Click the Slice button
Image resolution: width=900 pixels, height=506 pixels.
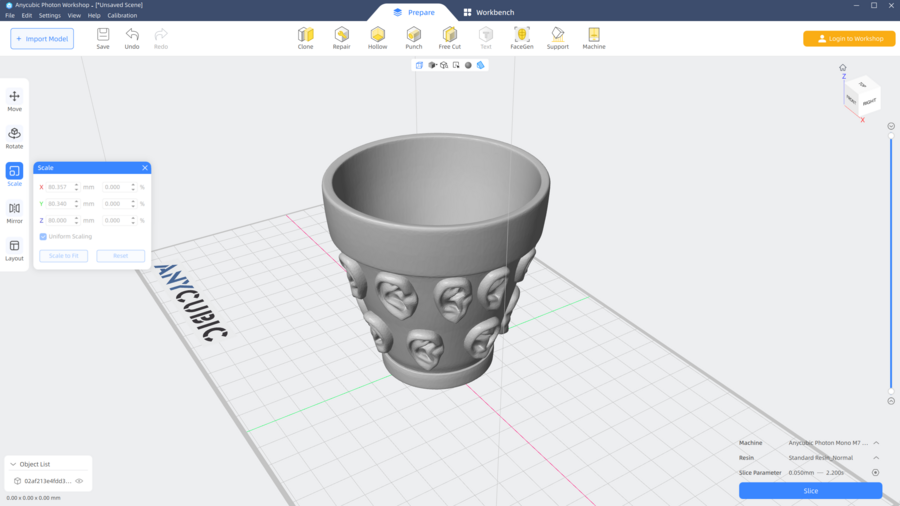coord(810,491)
